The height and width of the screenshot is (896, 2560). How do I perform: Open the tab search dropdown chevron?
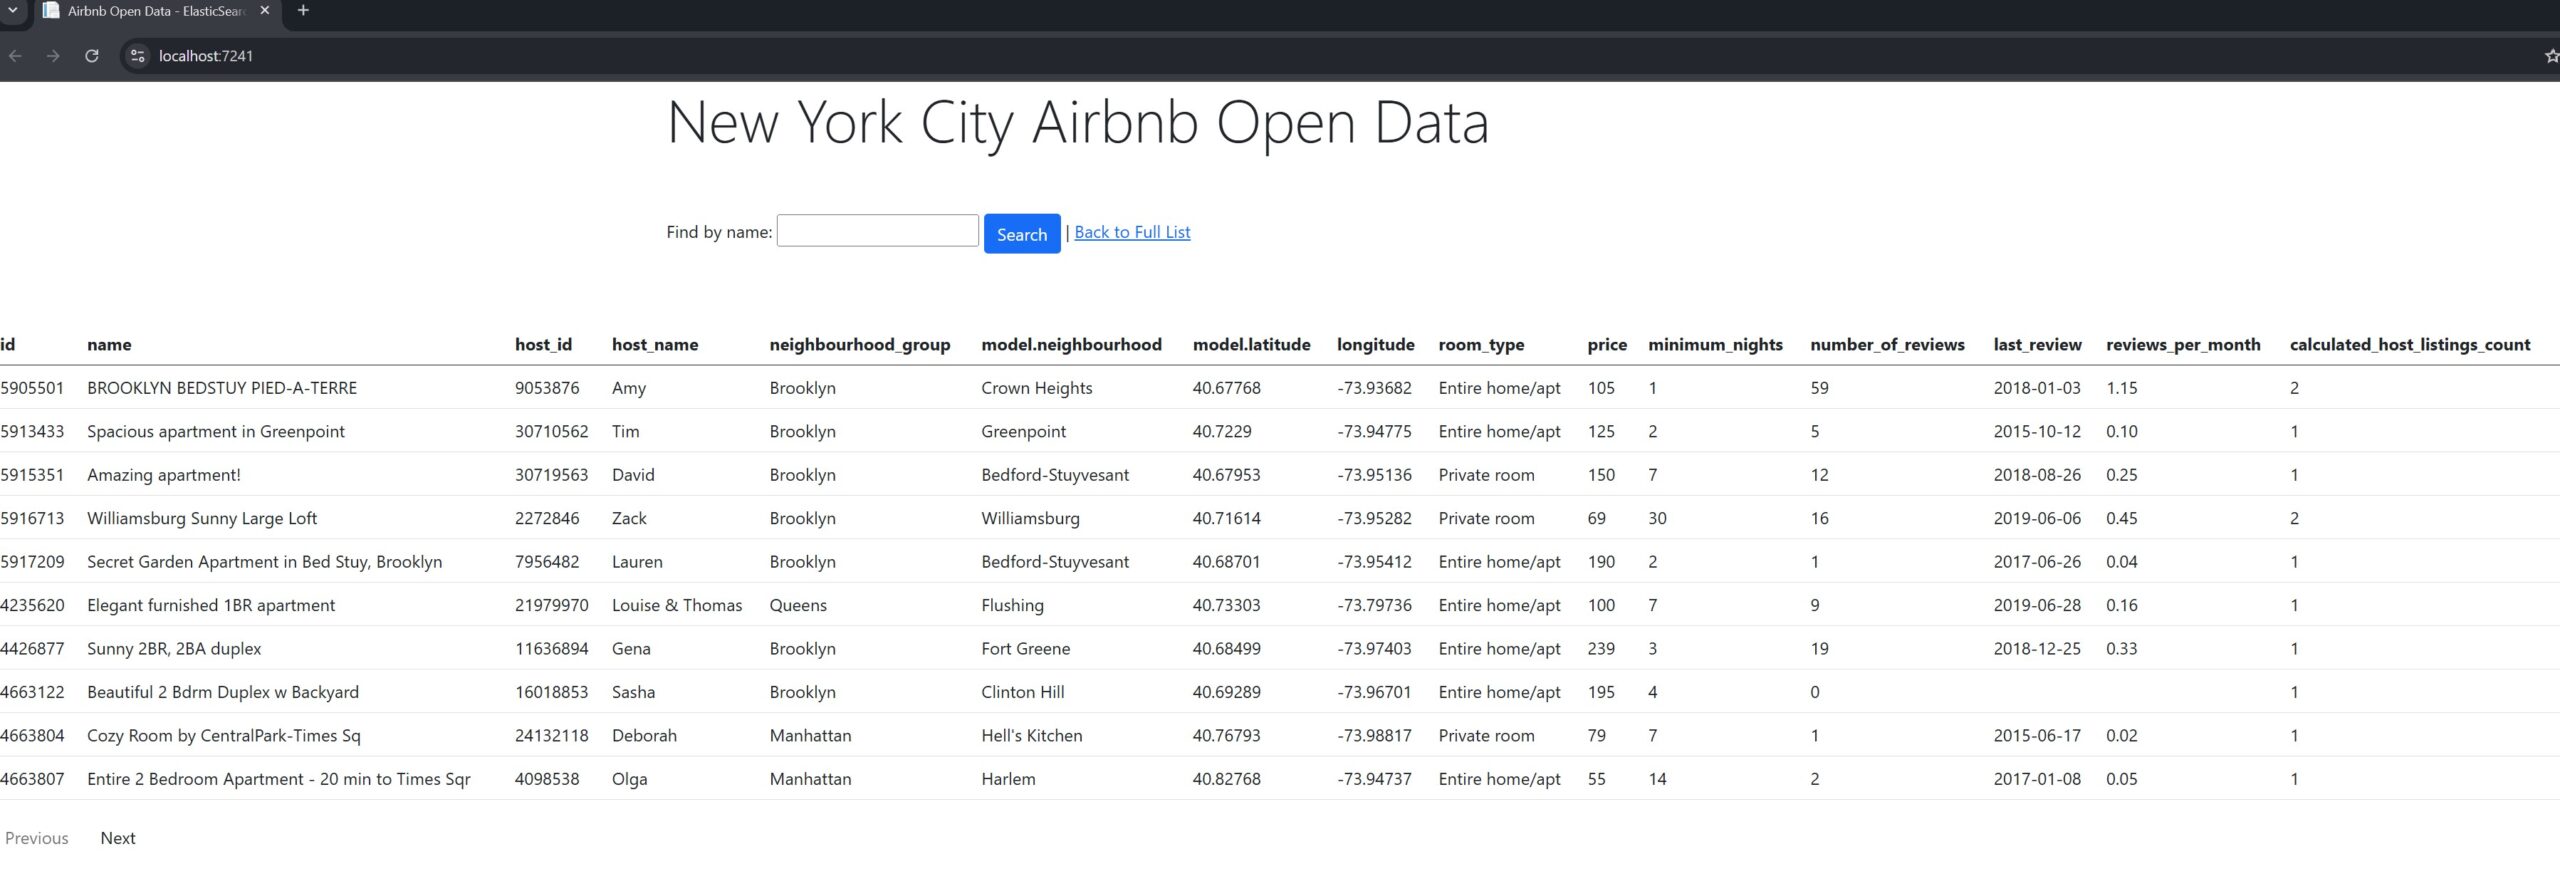(x=13, y=11)
